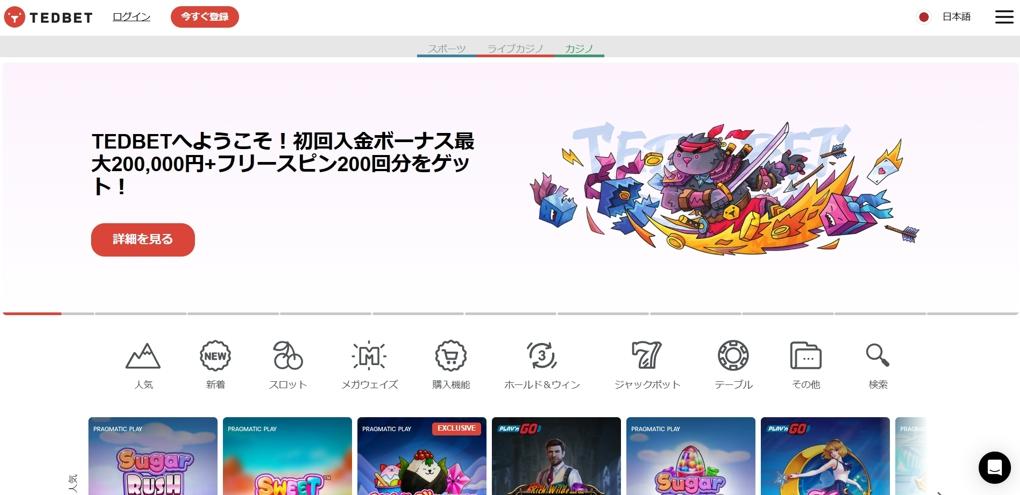Select the first banner slide indicator
The width and height of the screenshot is (1020, 495).
48,314
